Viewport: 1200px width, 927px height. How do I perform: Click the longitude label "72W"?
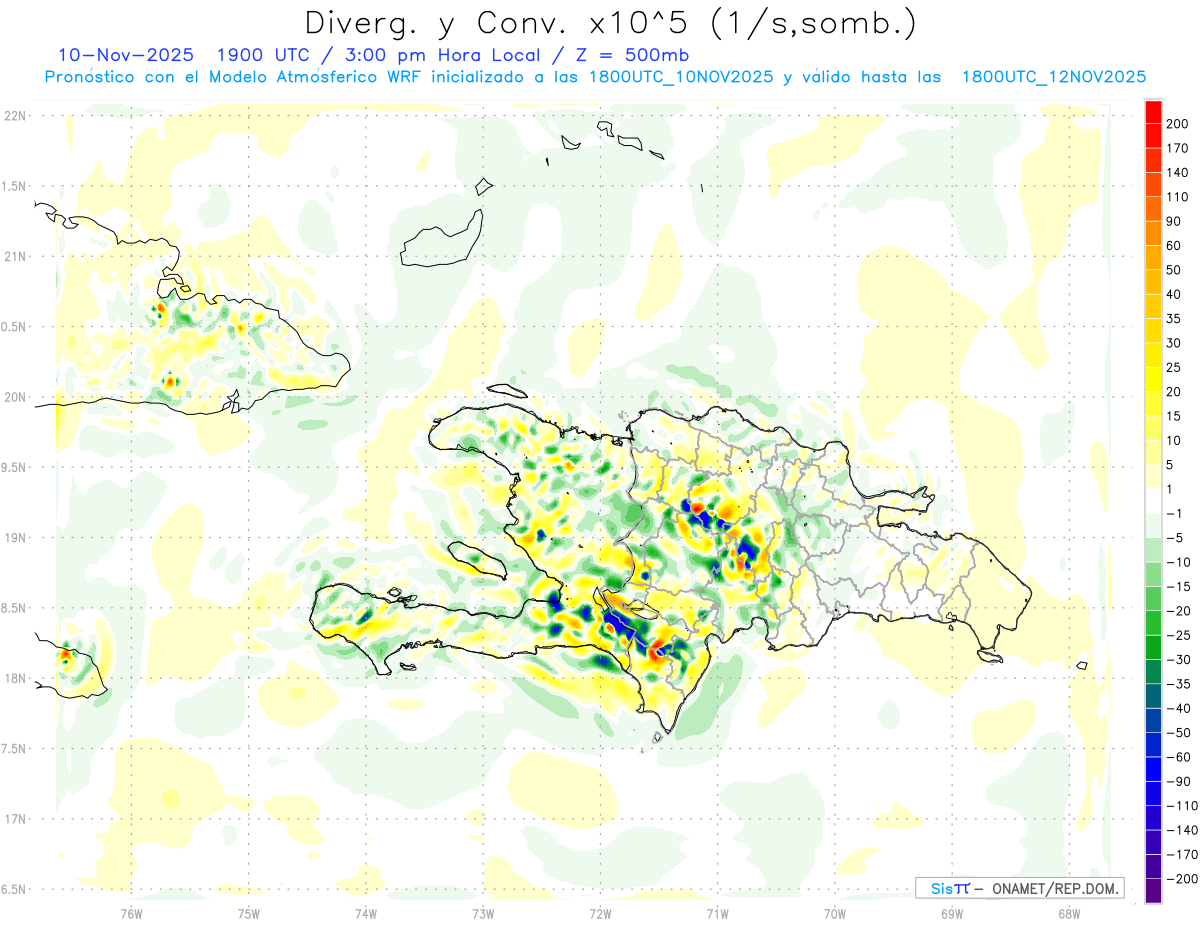600,913
